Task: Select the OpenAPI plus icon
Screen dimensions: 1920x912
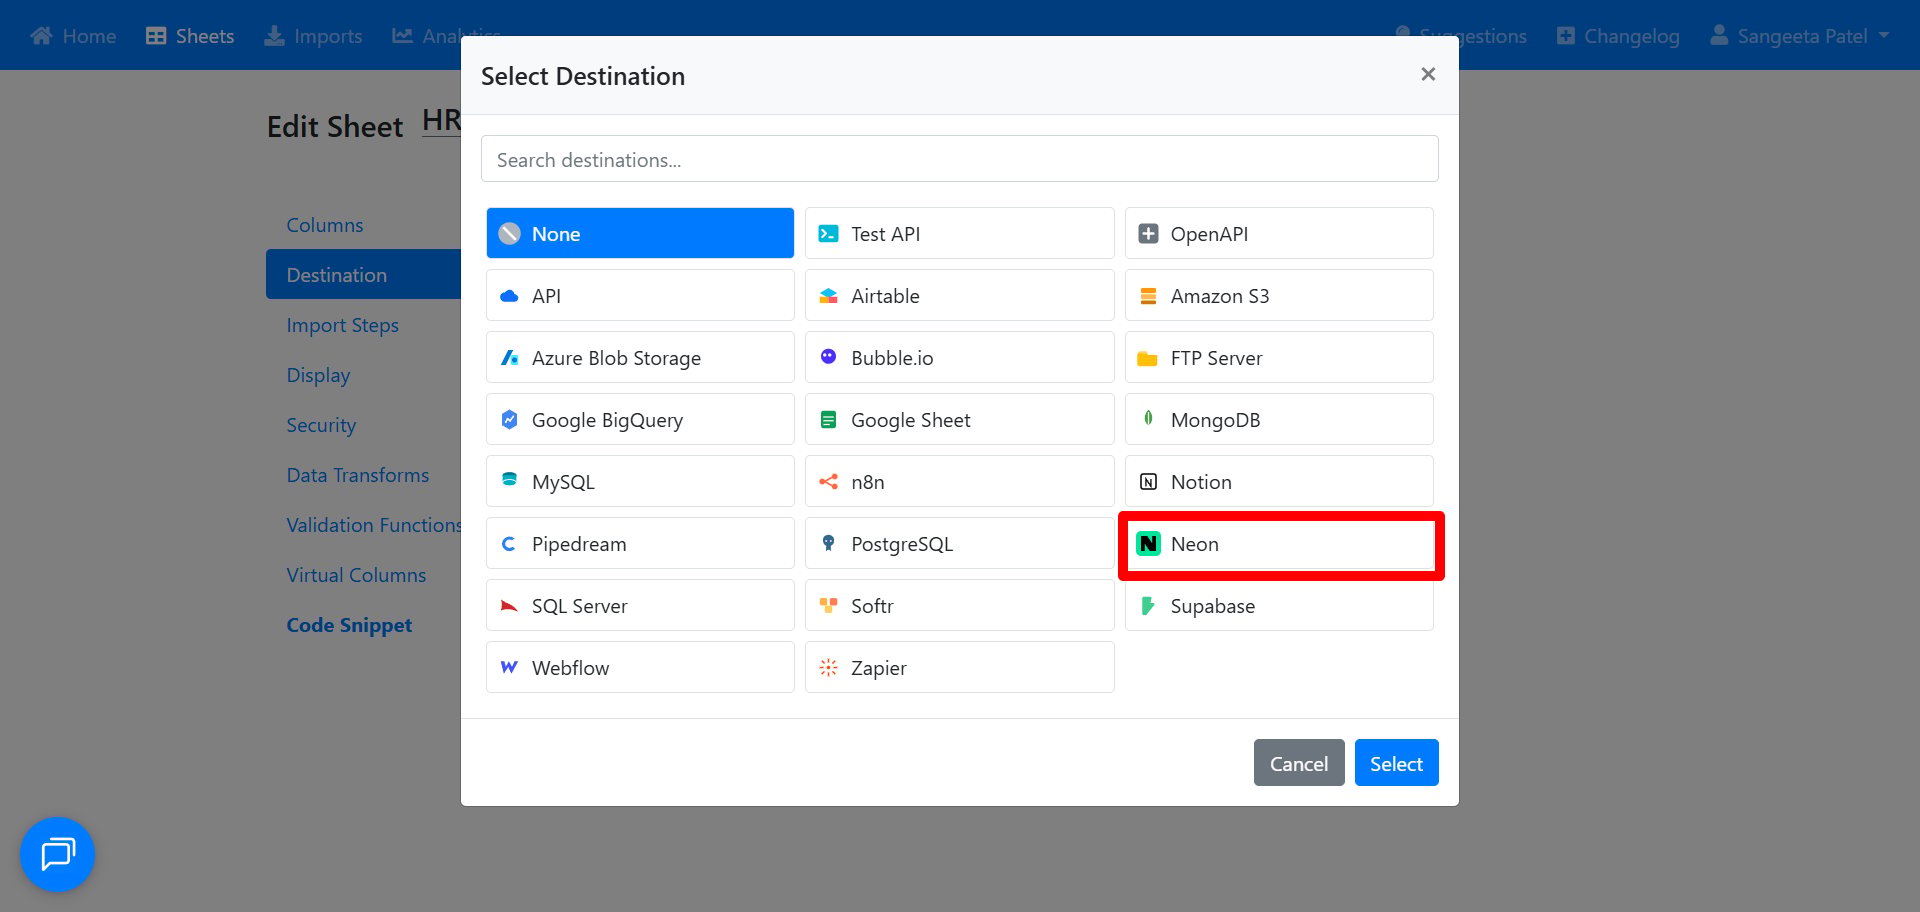Action: [1148, 234]
